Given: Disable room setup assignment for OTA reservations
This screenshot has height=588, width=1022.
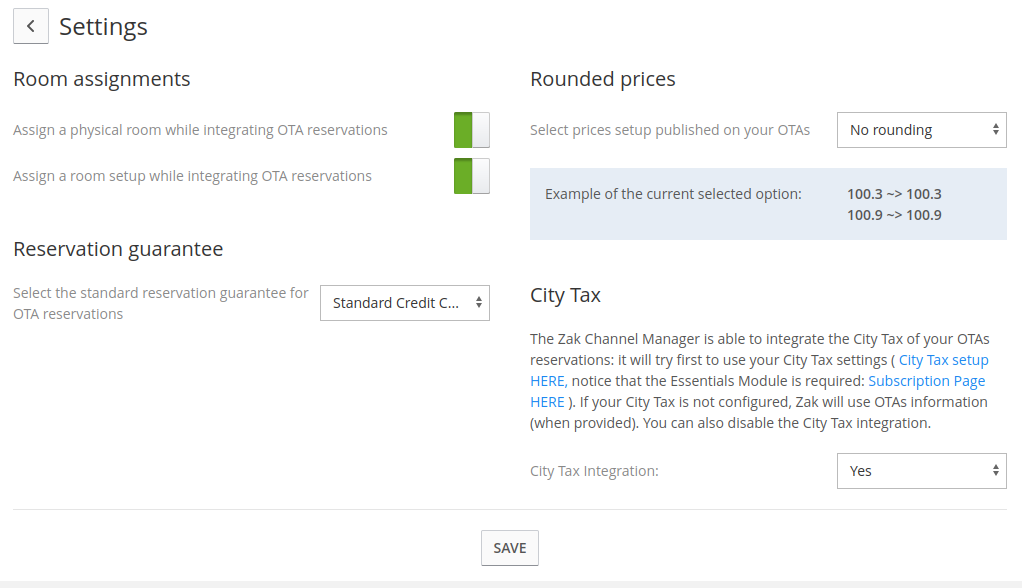Looking at the screenshot, I should pos(471,176).
